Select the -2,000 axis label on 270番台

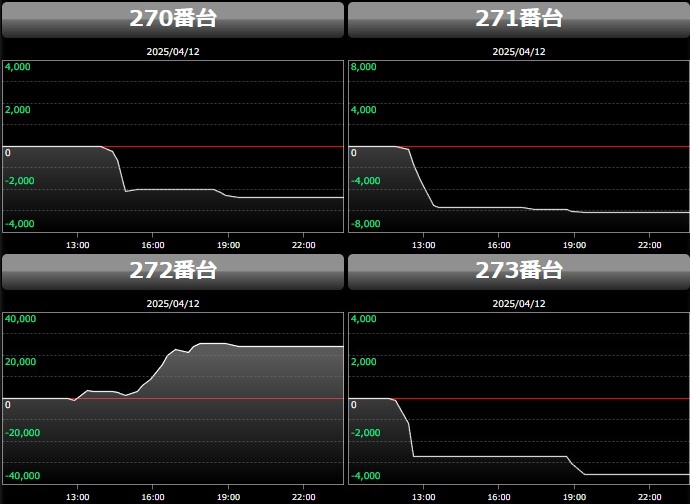[x=20, y=181]
